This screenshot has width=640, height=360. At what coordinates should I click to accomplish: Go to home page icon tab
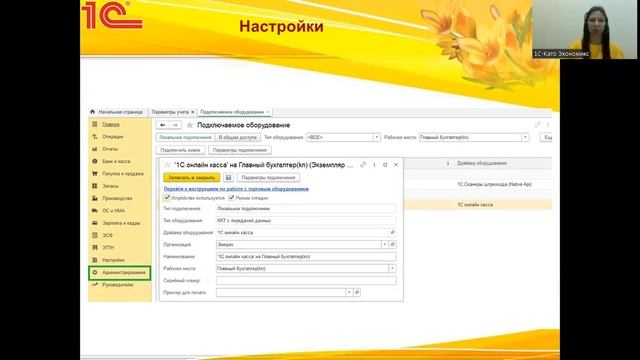(93, 112)
